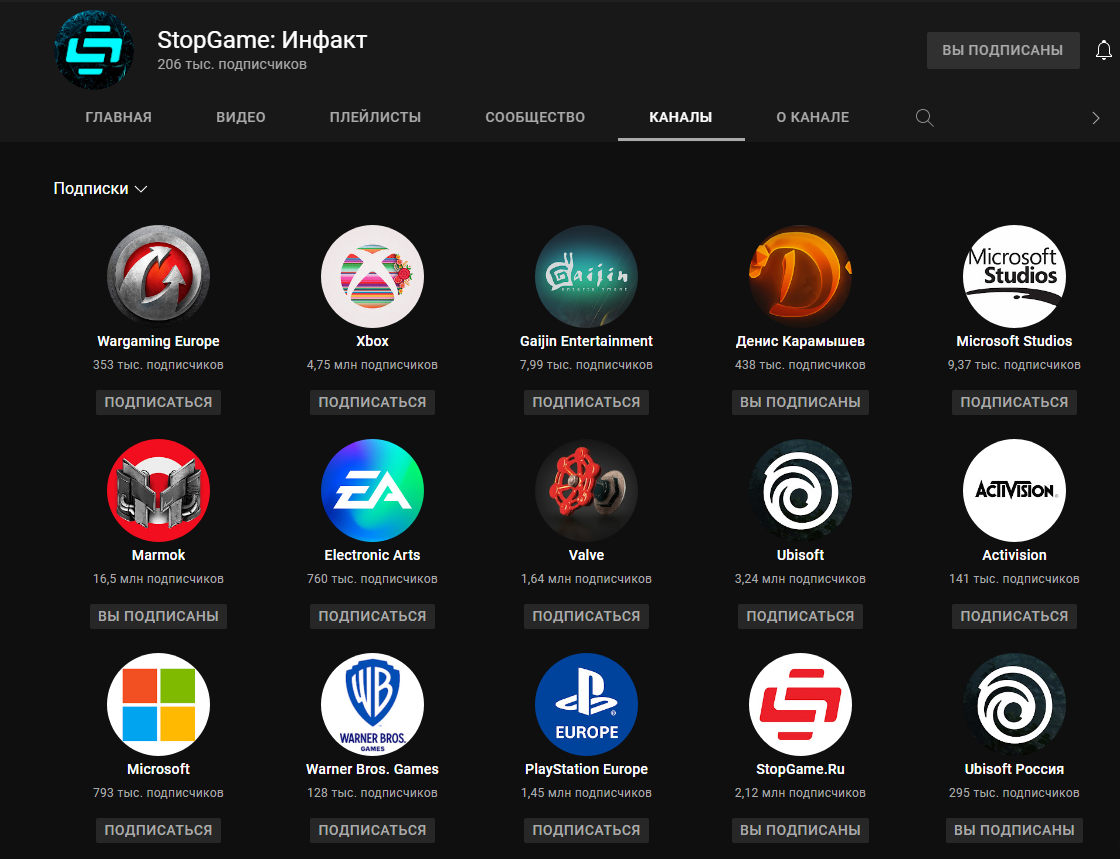Open the Marmok channel avatar
Viewport: 1120px width, 859px height.
158,491
